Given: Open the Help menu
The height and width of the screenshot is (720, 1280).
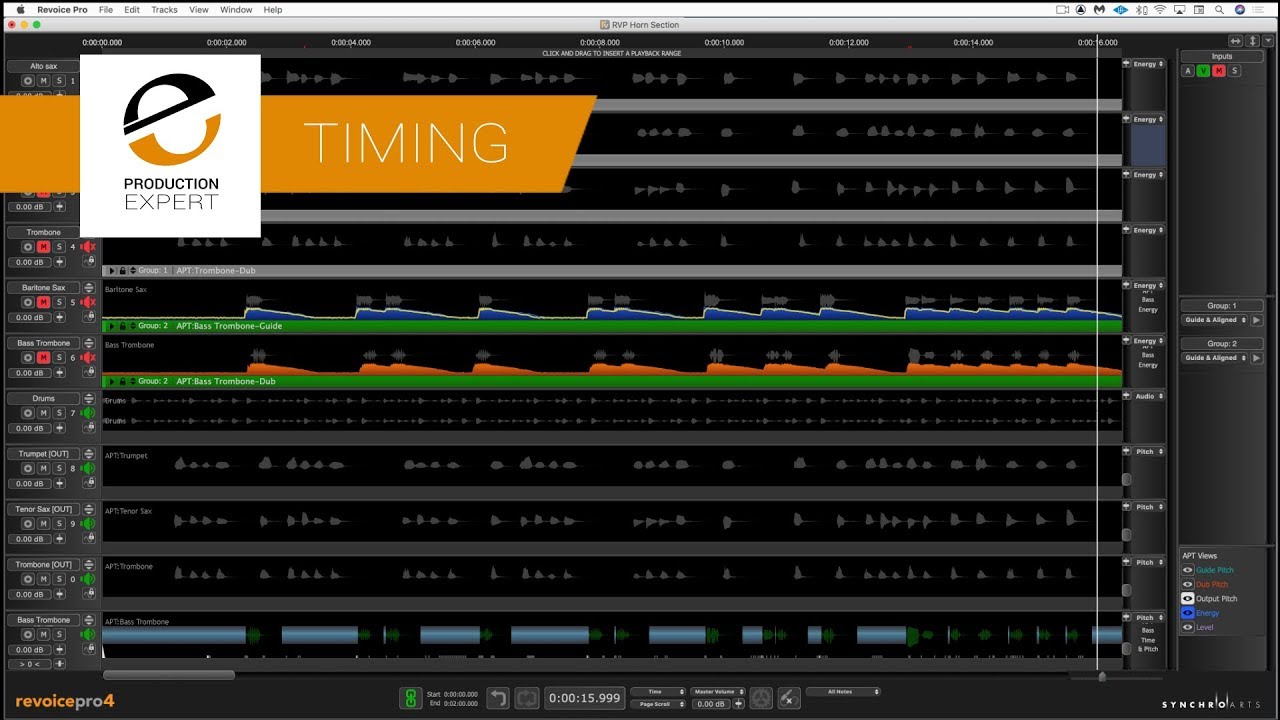Looking at the screenshot, I should tap(273, 9).
